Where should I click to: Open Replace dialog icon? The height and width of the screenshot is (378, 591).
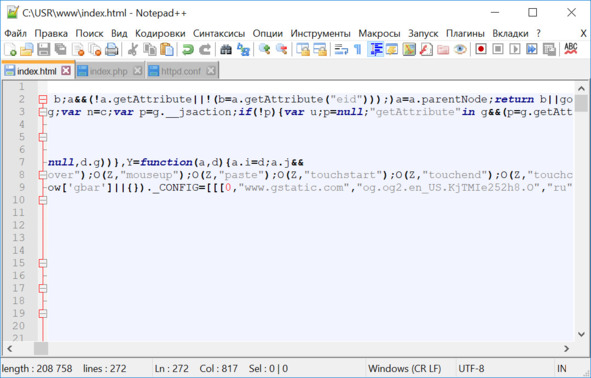coord(243,49)
